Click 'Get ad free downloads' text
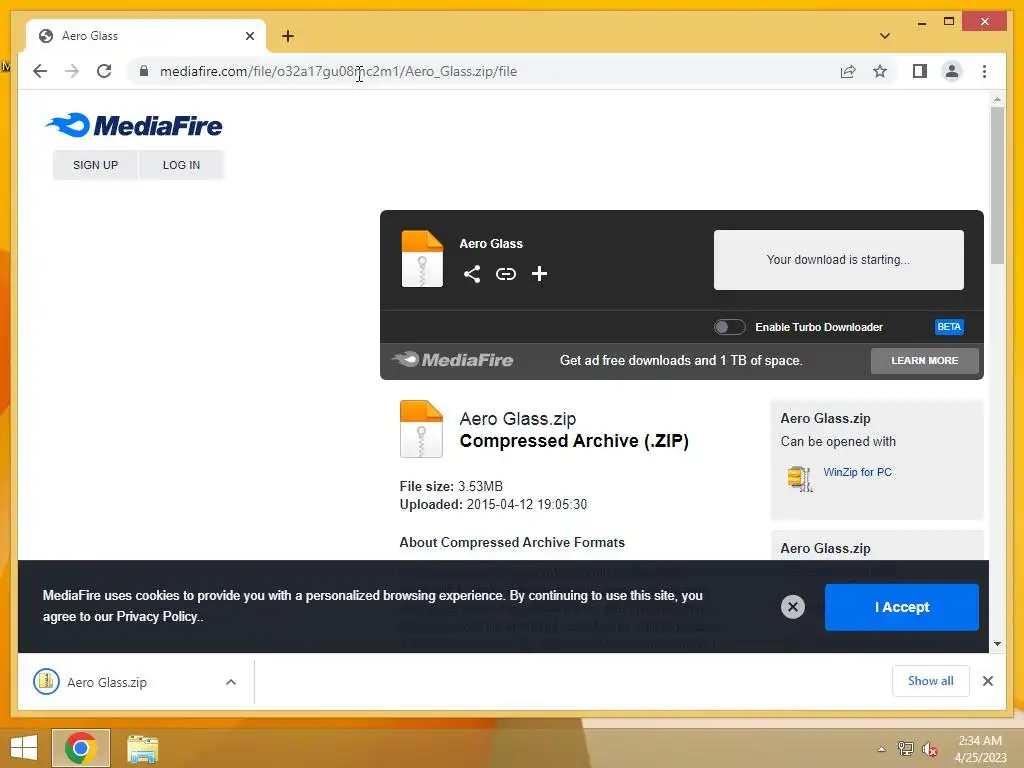This screenshot has width=1024, height=768. point(680,360)
